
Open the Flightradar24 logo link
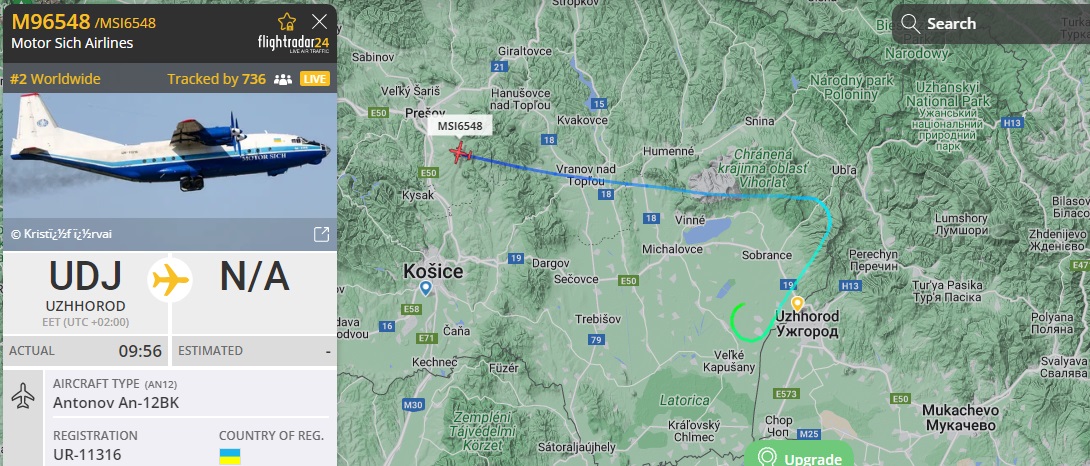point(293,43)
